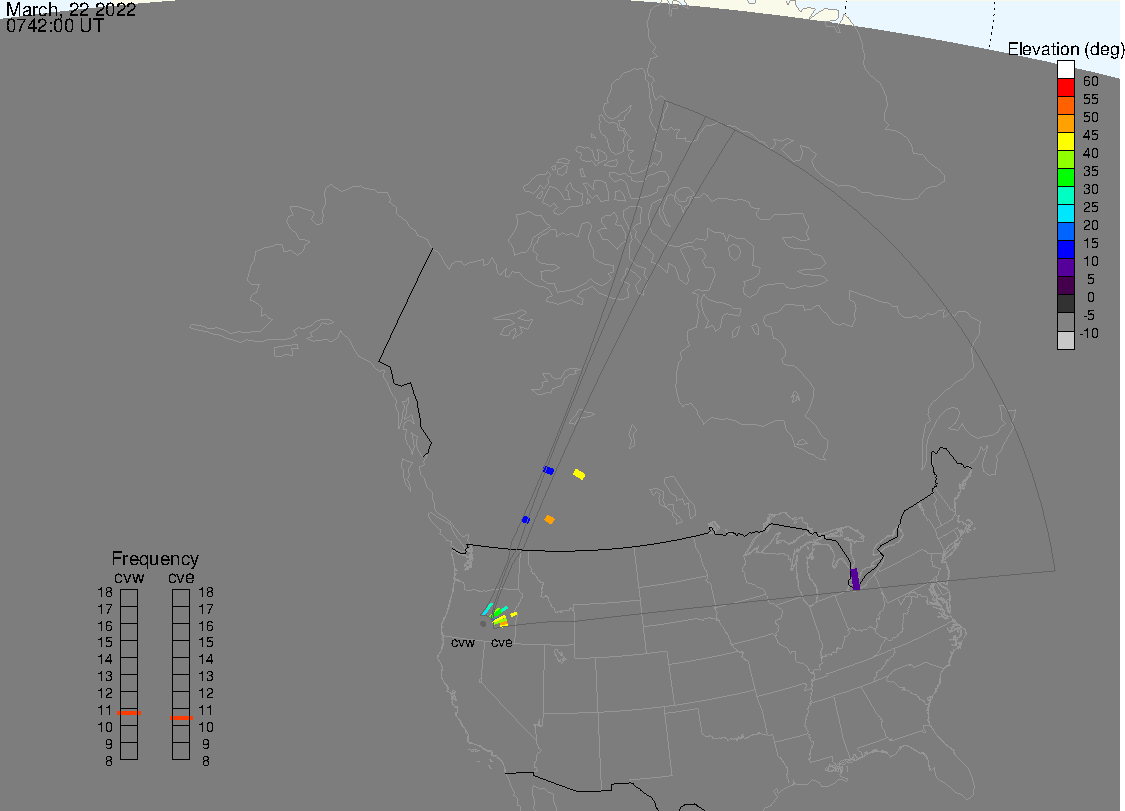This screenshot has width=1125, height=811.
Task: Click the upper blue echo marker
Action: [548, 470]
